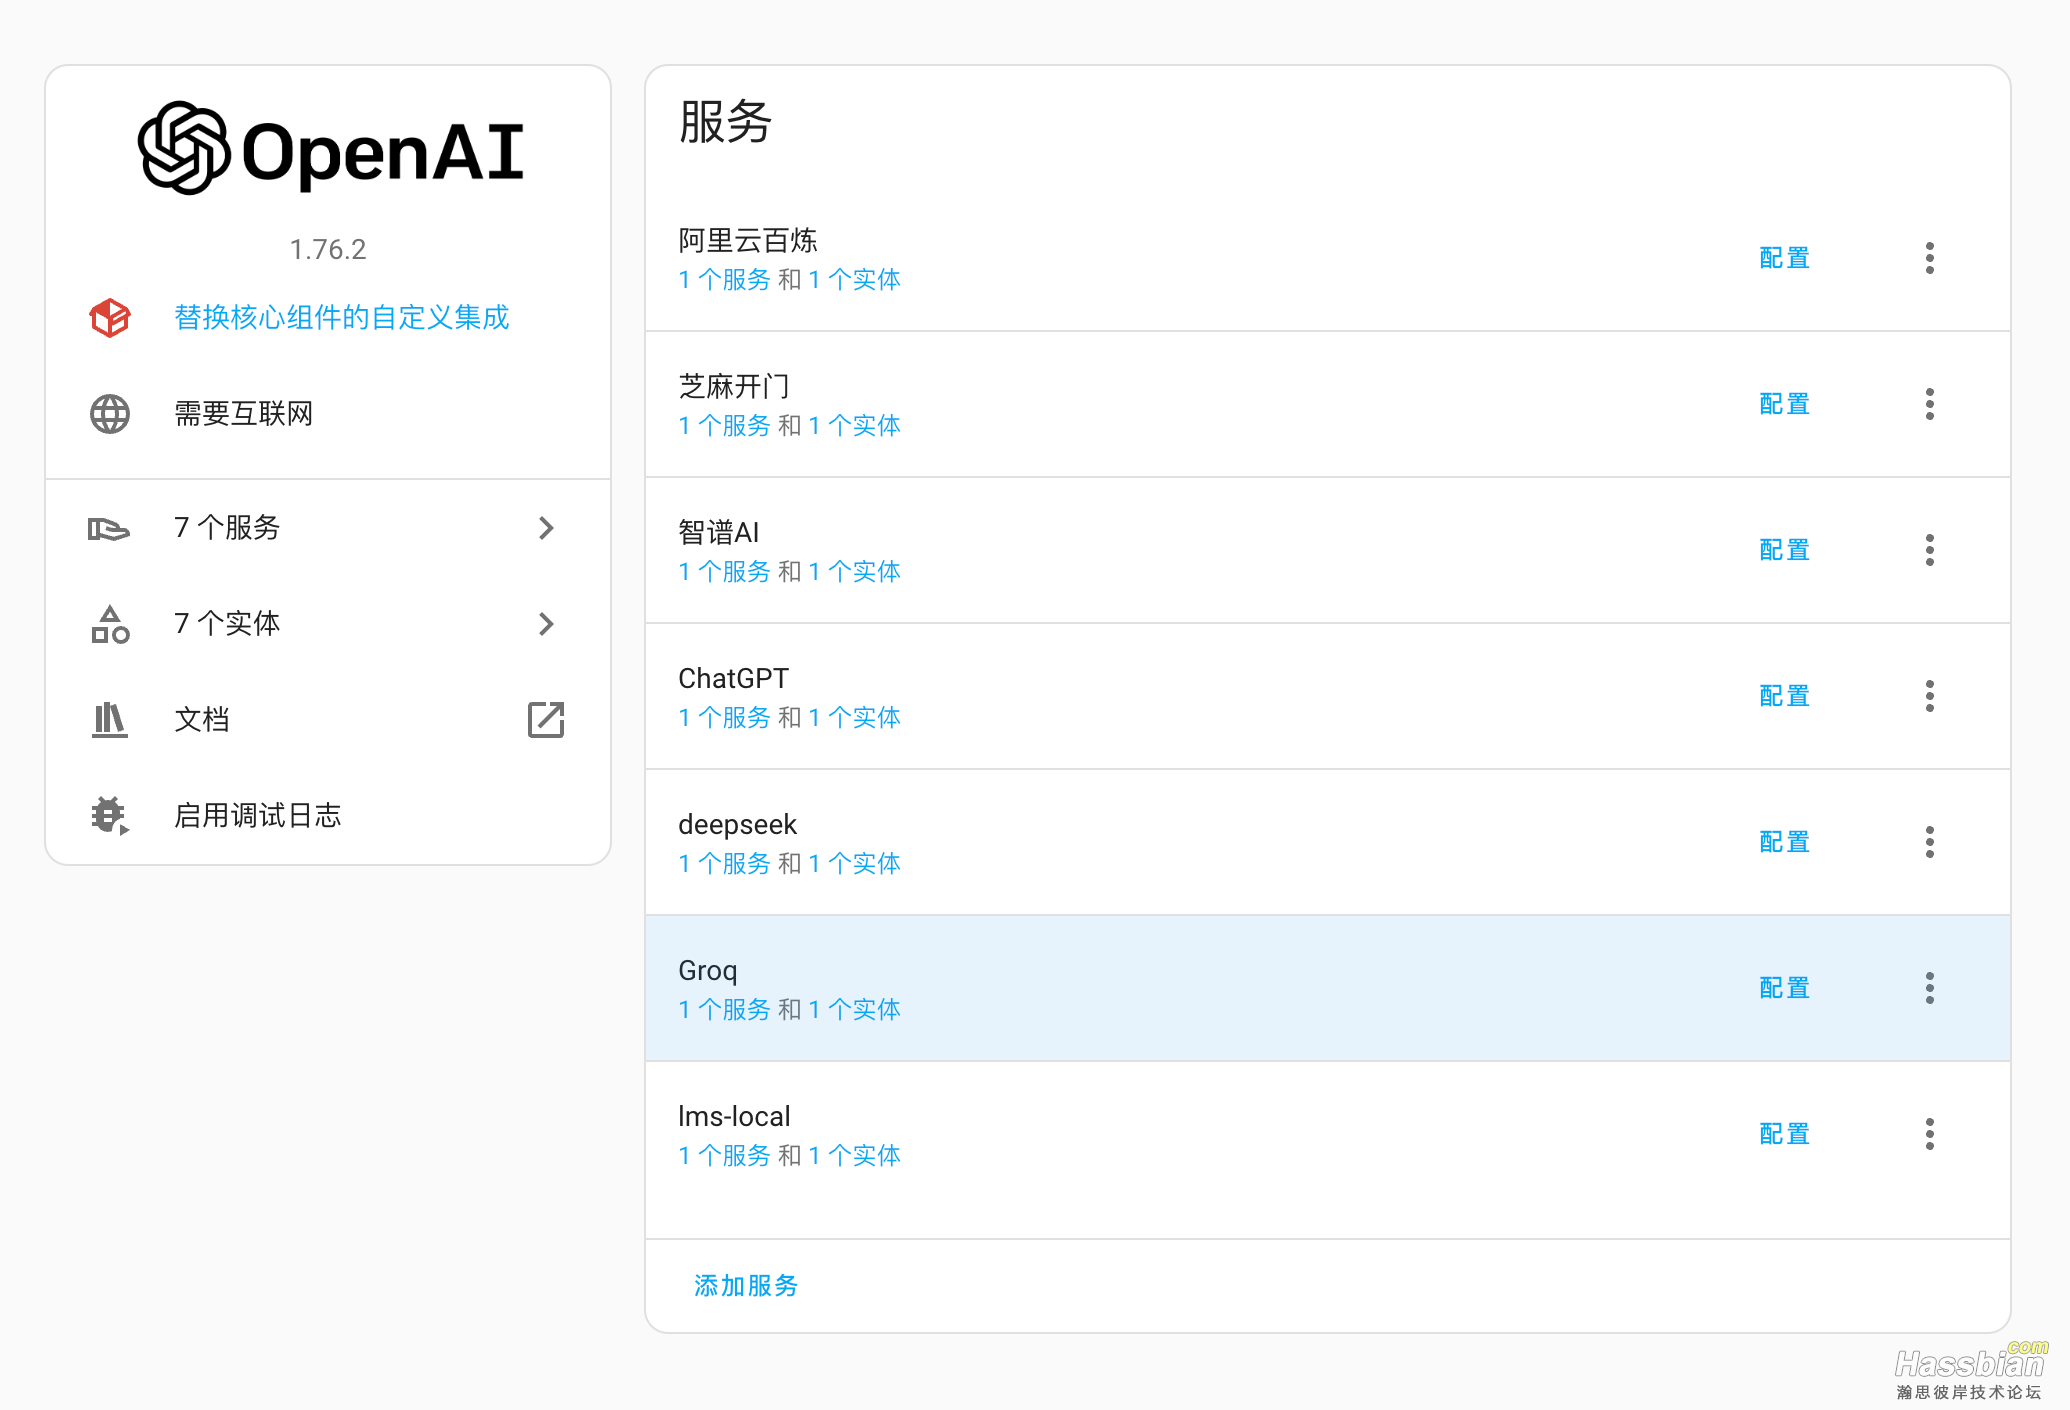2070x1410 pixels.
Task: Click 配置 for 阿里云百炼
Action: click(1785, 258)
